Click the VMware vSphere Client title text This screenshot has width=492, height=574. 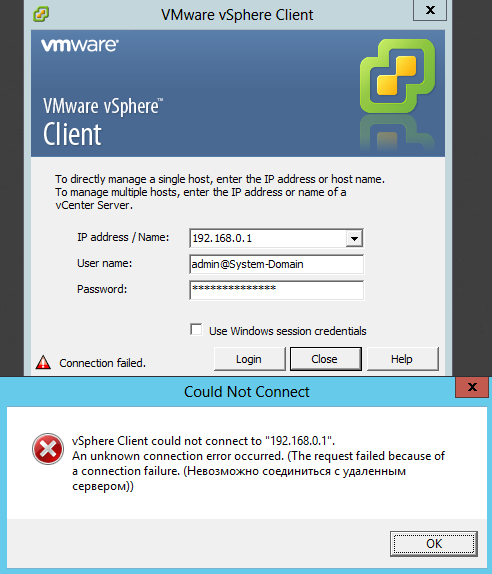(237, 15)
